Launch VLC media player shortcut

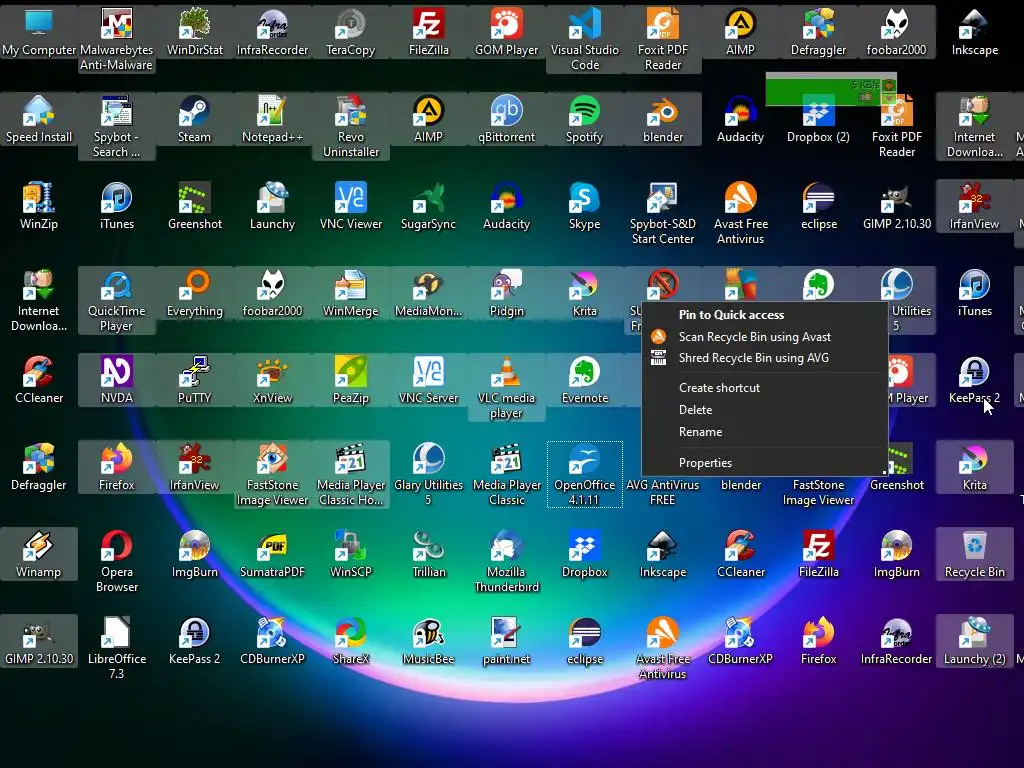tap(506, 387)
